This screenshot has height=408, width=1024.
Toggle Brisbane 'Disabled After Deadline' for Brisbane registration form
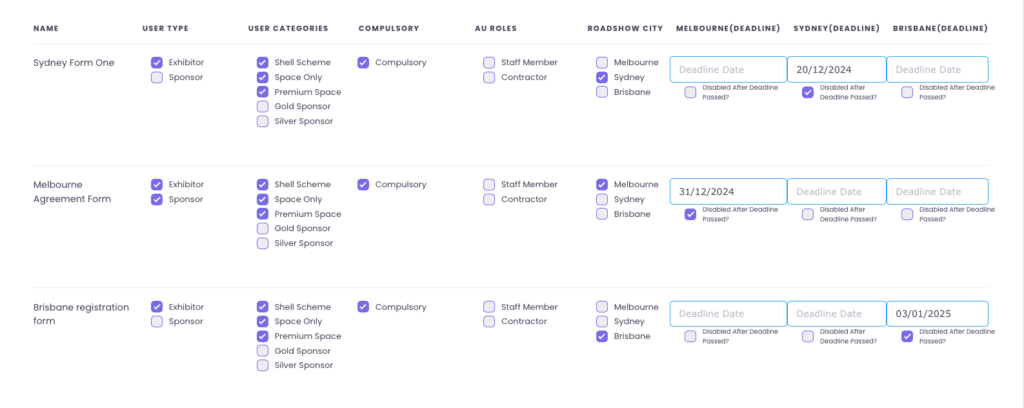click(x=907, y=336)
